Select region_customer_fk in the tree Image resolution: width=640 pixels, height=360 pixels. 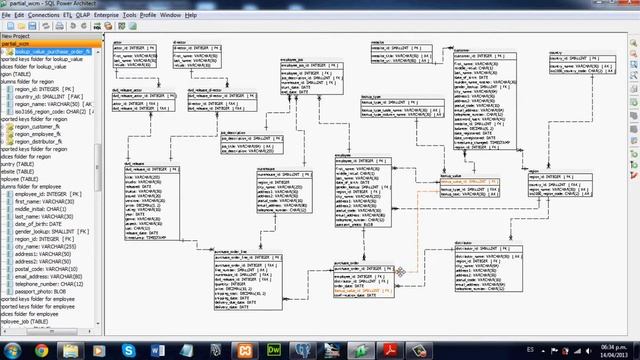pos(38,127)
